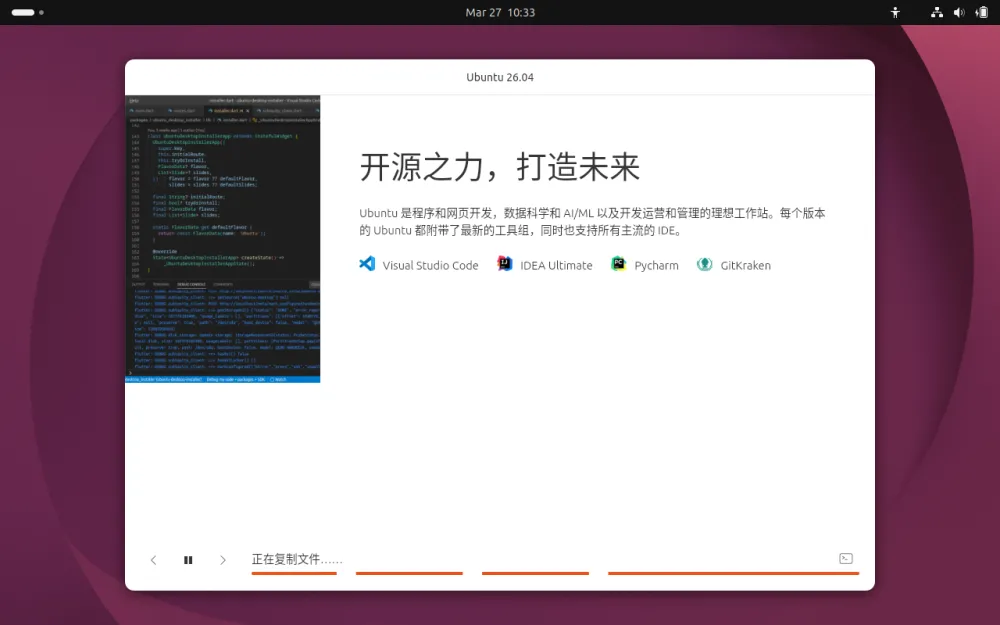Viewport: 1000px width, 625px height.
Task: Click the Visual Studio Code logo
Action: [x=367, y=263]
